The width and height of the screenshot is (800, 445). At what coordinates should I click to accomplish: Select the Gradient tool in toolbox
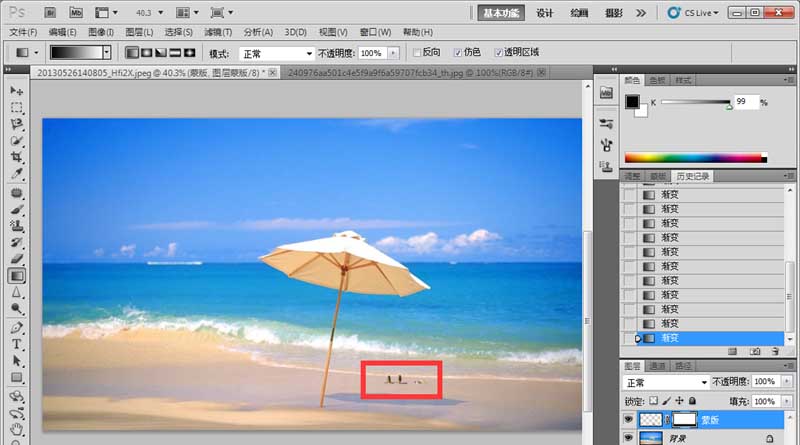point(17,276)
